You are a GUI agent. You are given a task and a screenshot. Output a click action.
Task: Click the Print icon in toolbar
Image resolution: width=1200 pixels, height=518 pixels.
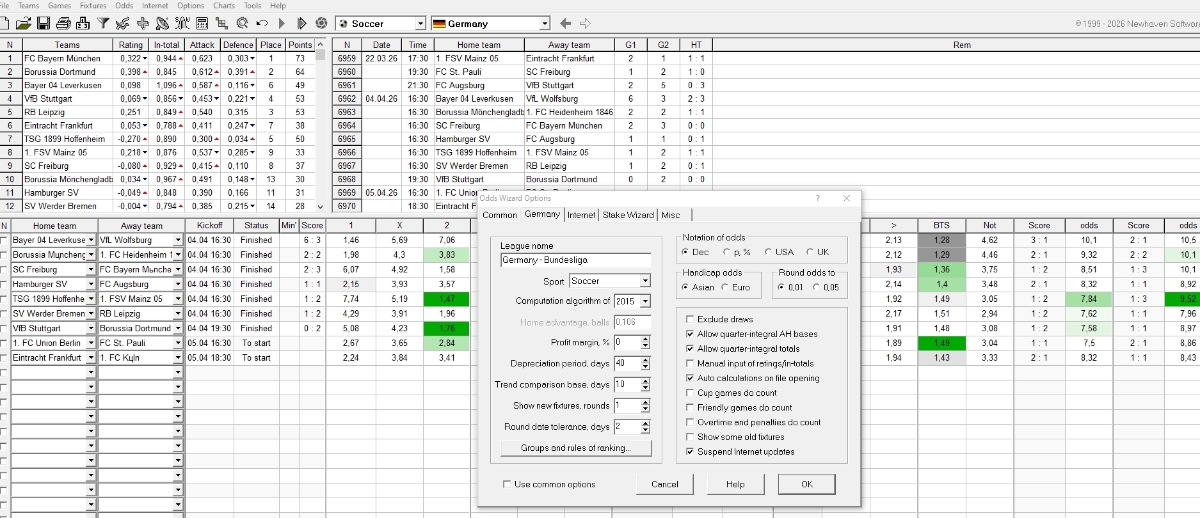click(63, 23)
